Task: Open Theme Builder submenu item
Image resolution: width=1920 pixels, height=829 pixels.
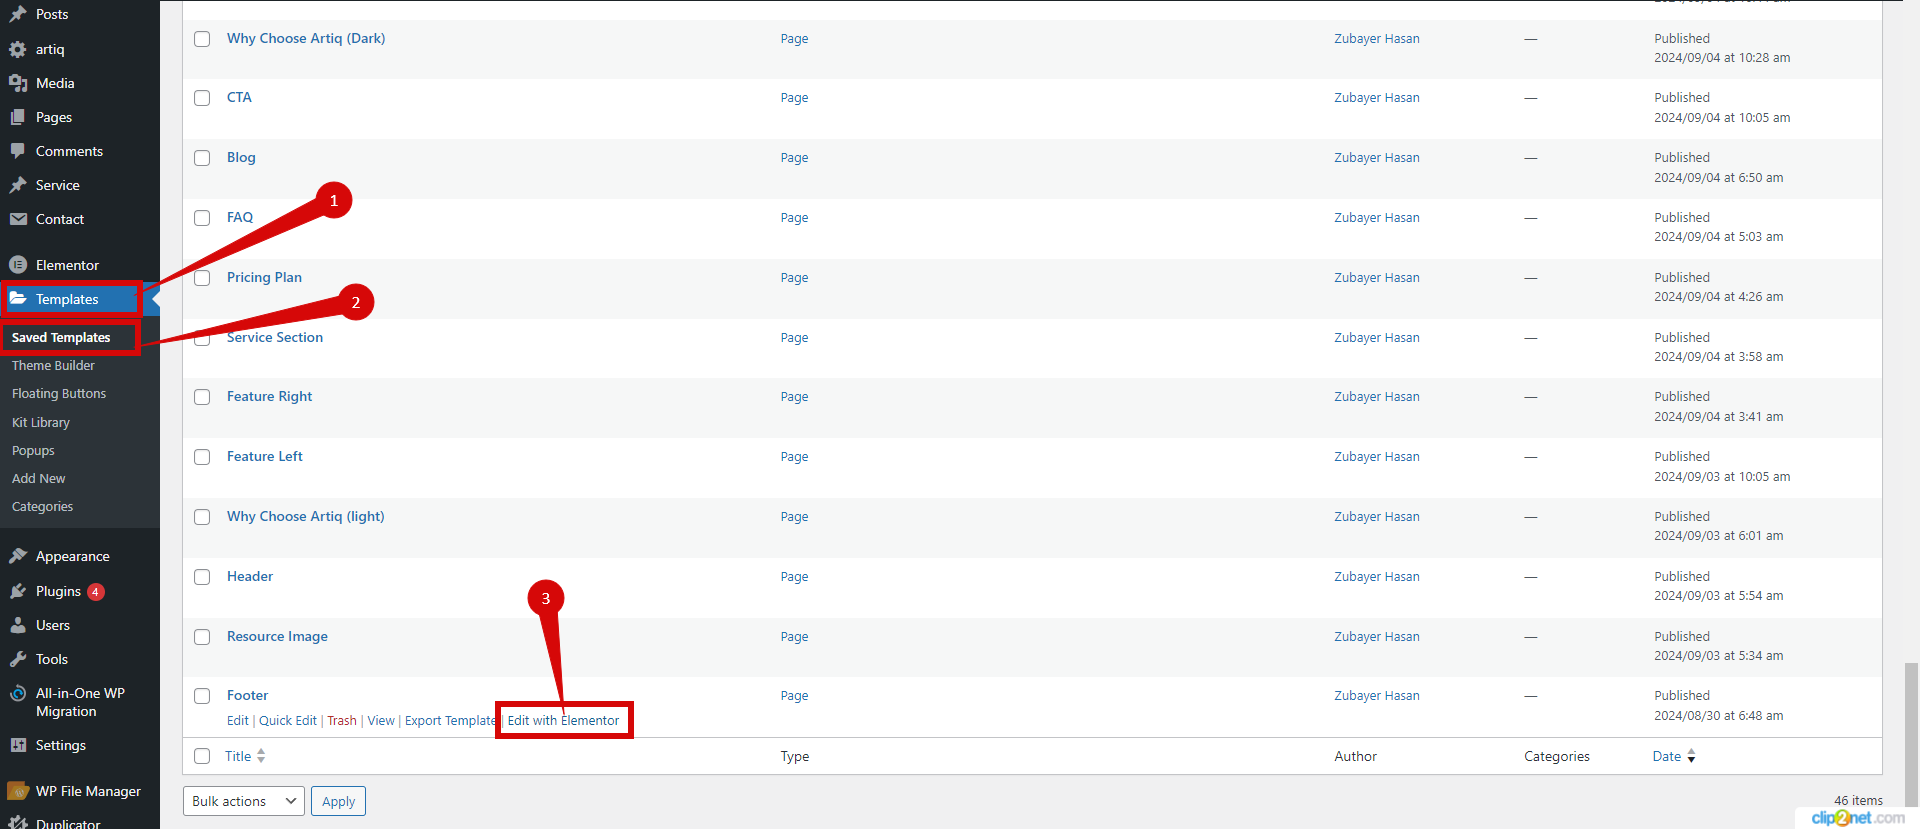Action: [x=53, y=366]
